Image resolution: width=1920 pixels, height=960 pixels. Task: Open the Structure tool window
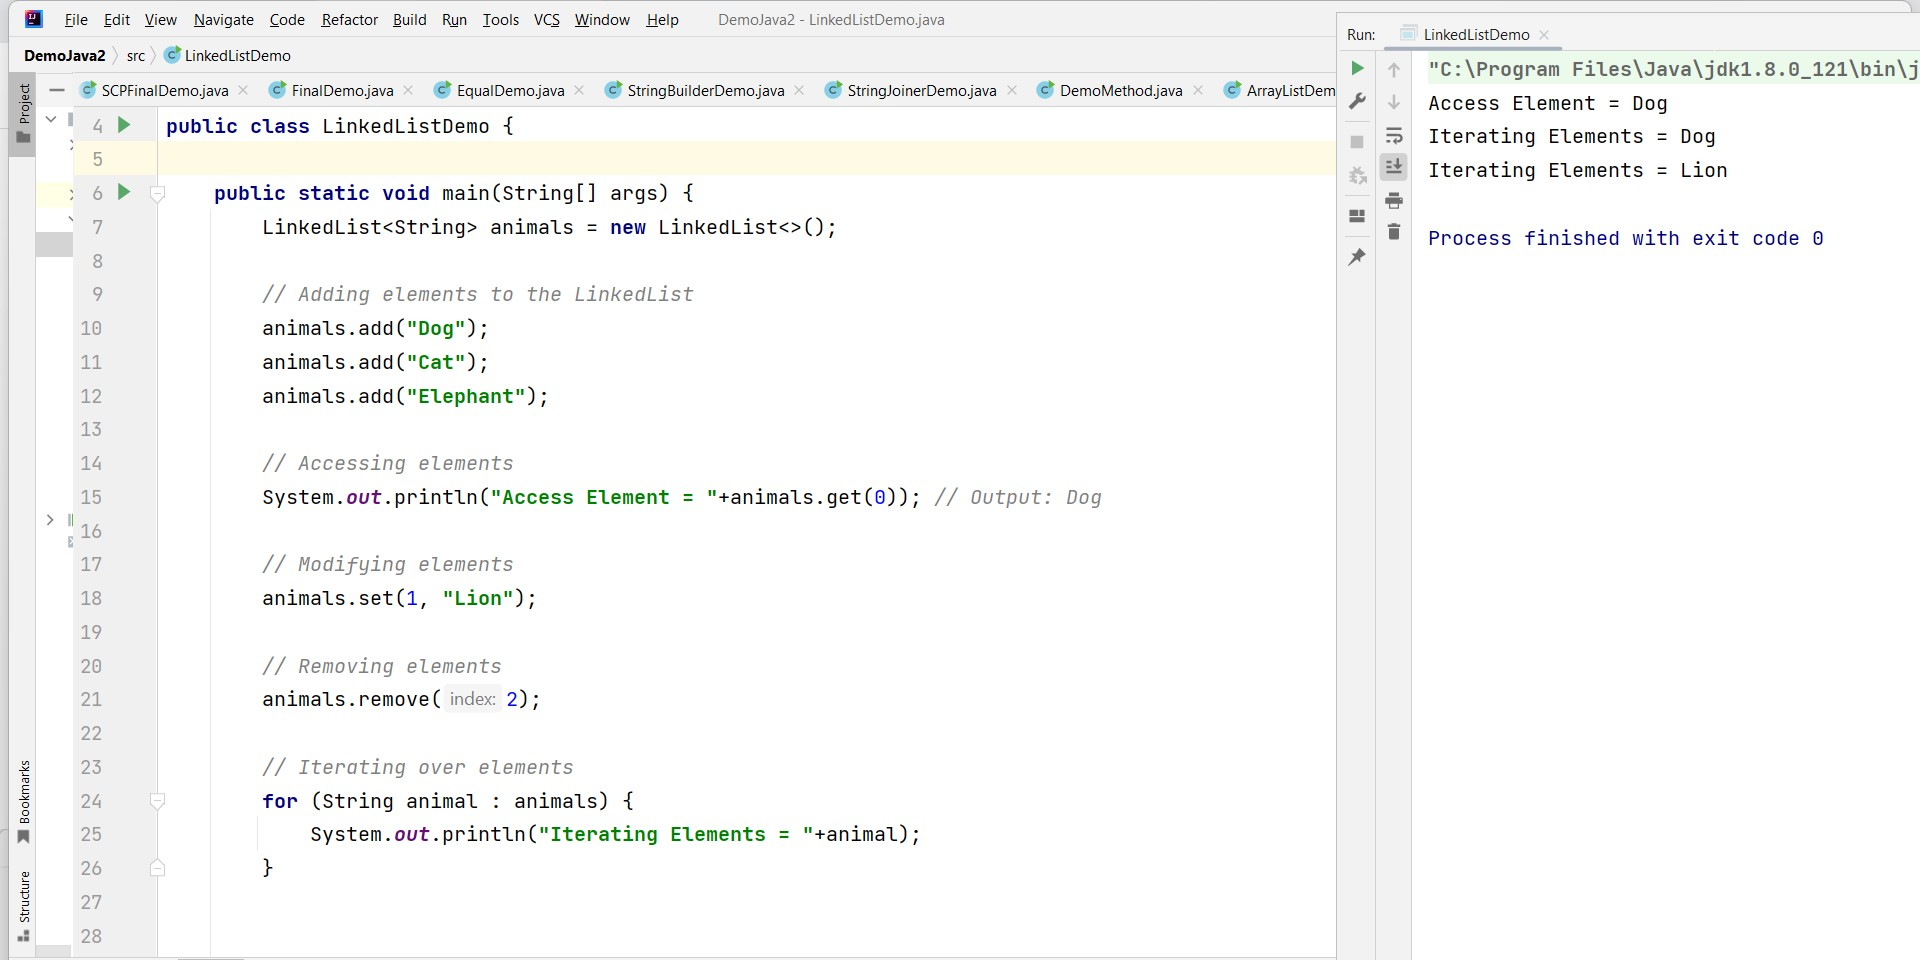pyautogui.click(x=23, y=906)
